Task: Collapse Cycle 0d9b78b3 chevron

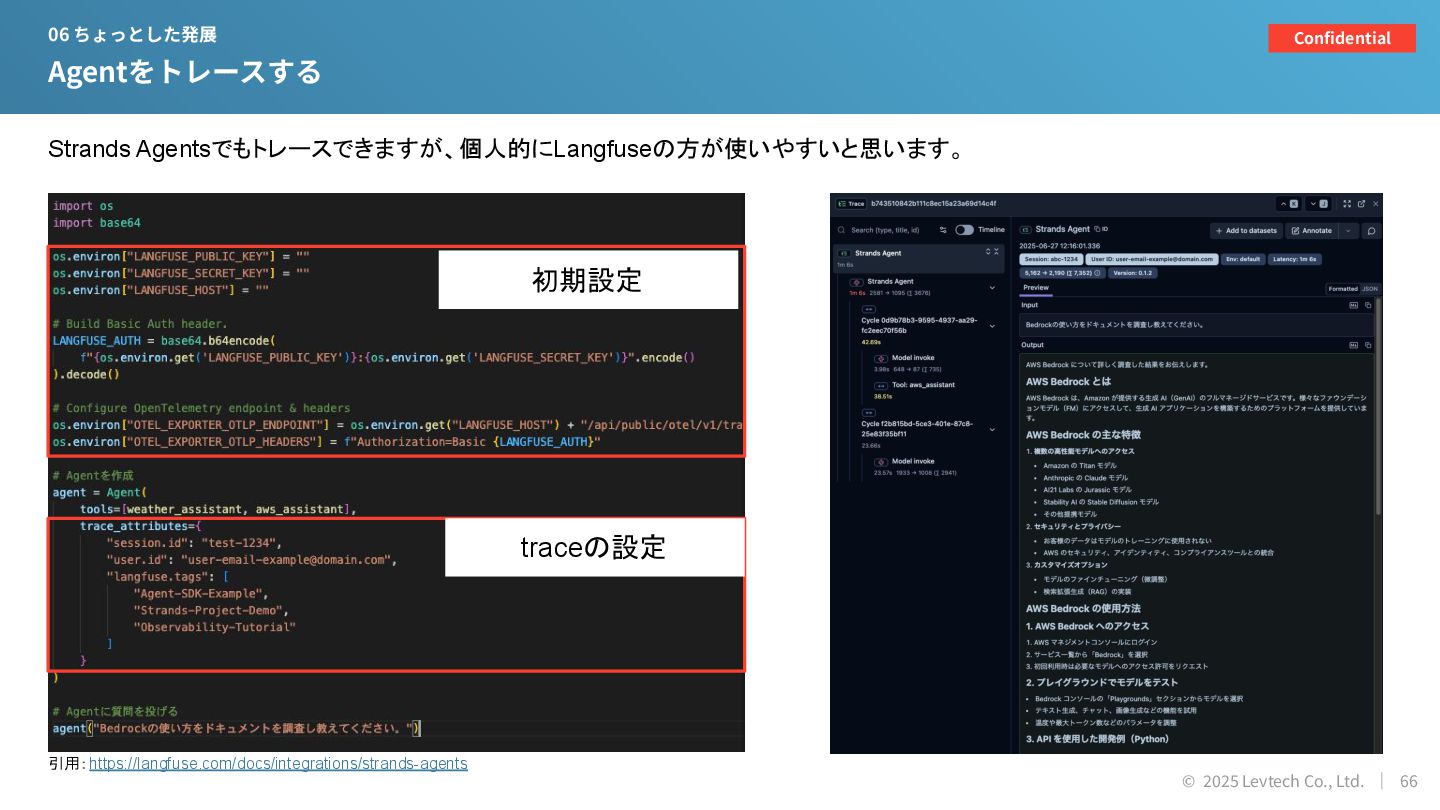Action: (992, 326)
